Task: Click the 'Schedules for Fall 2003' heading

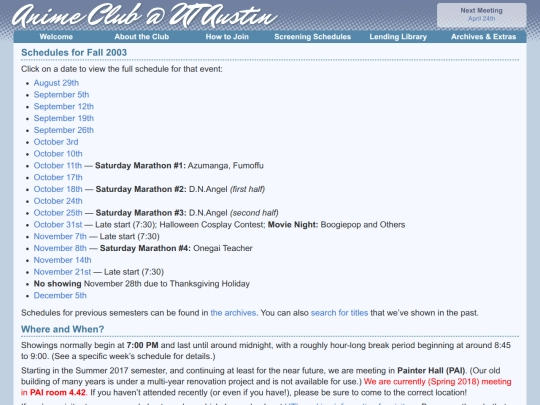Action: [x=74, y=52]
